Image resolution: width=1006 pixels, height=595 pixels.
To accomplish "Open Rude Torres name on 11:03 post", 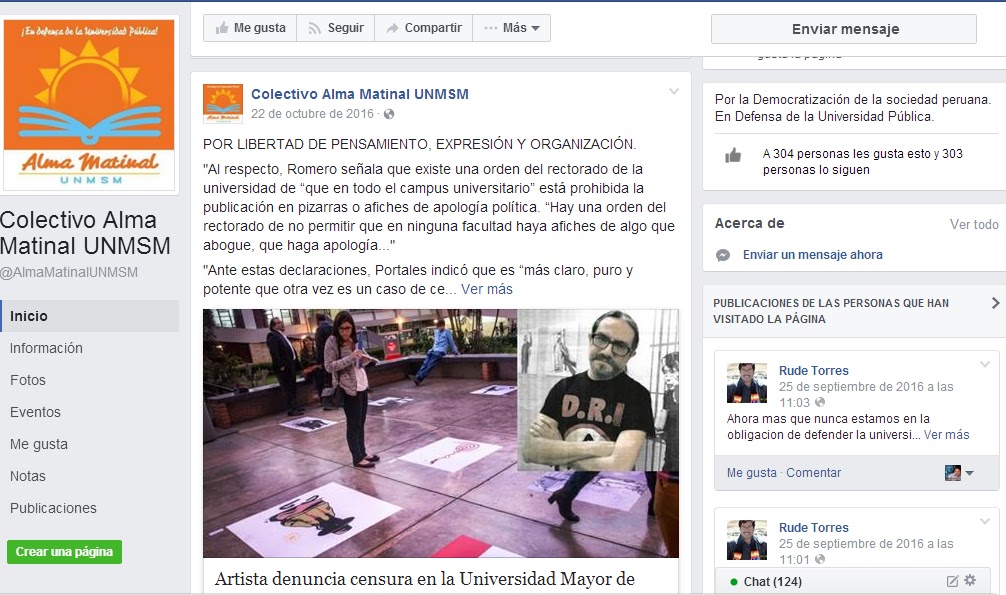I will 814,370.
